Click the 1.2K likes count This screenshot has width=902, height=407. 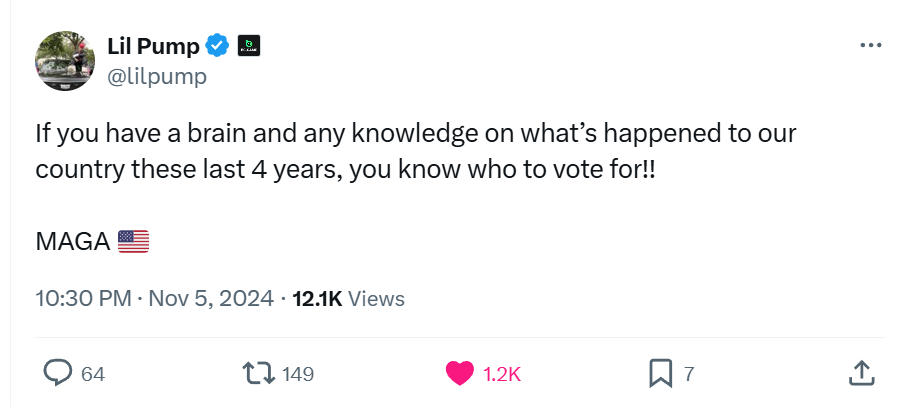click(x=502, y=374)
